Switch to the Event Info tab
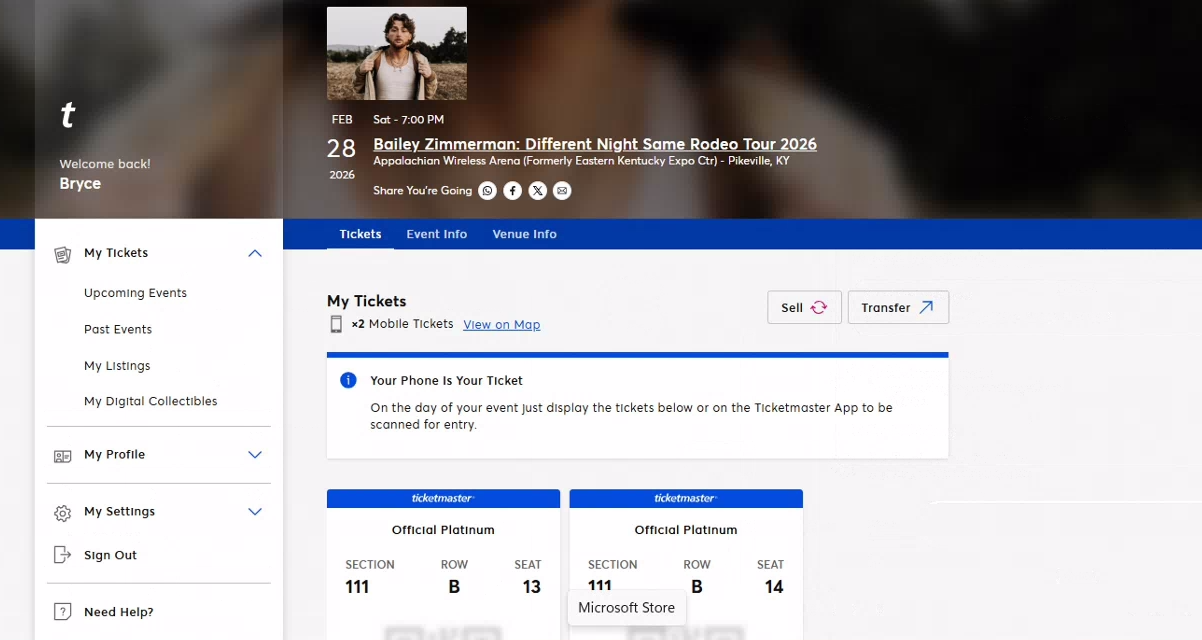The image size is (1202, 640). 436,234
